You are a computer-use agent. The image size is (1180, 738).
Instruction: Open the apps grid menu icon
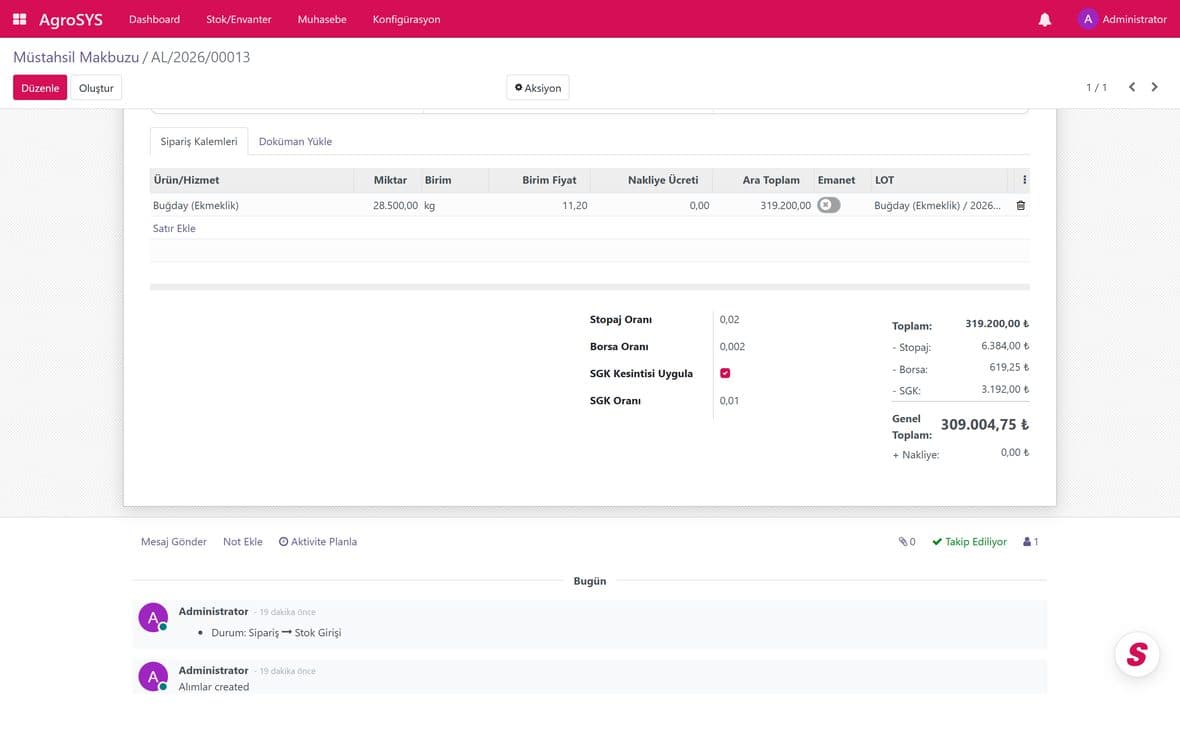(20, 19)
